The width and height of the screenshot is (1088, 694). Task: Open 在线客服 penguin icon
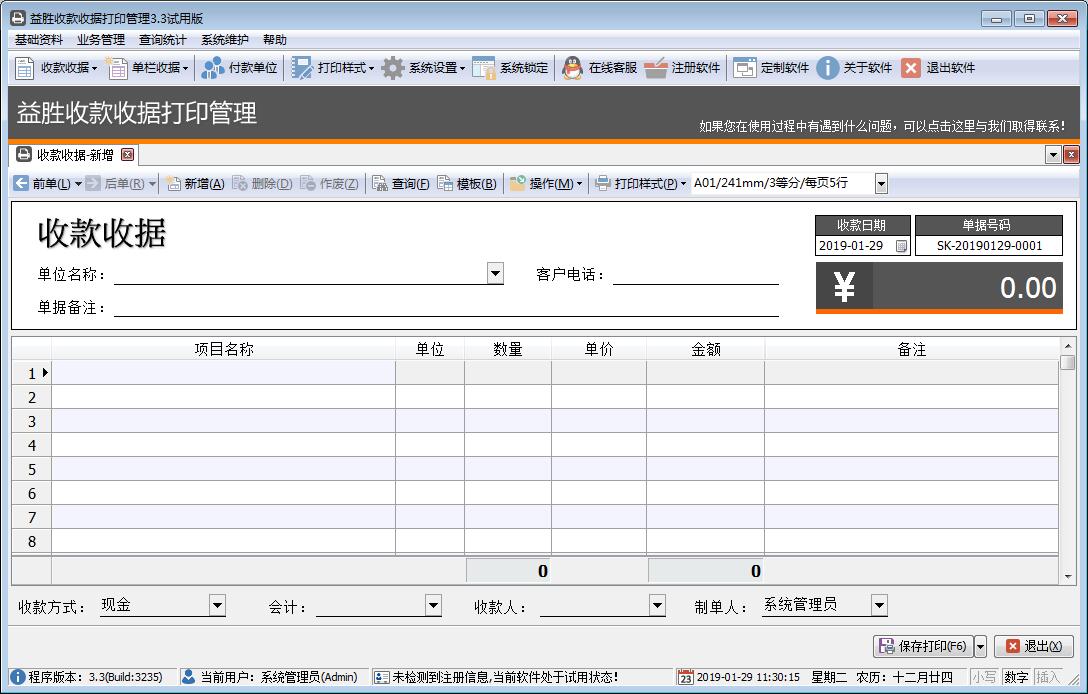tap(572, 68)
